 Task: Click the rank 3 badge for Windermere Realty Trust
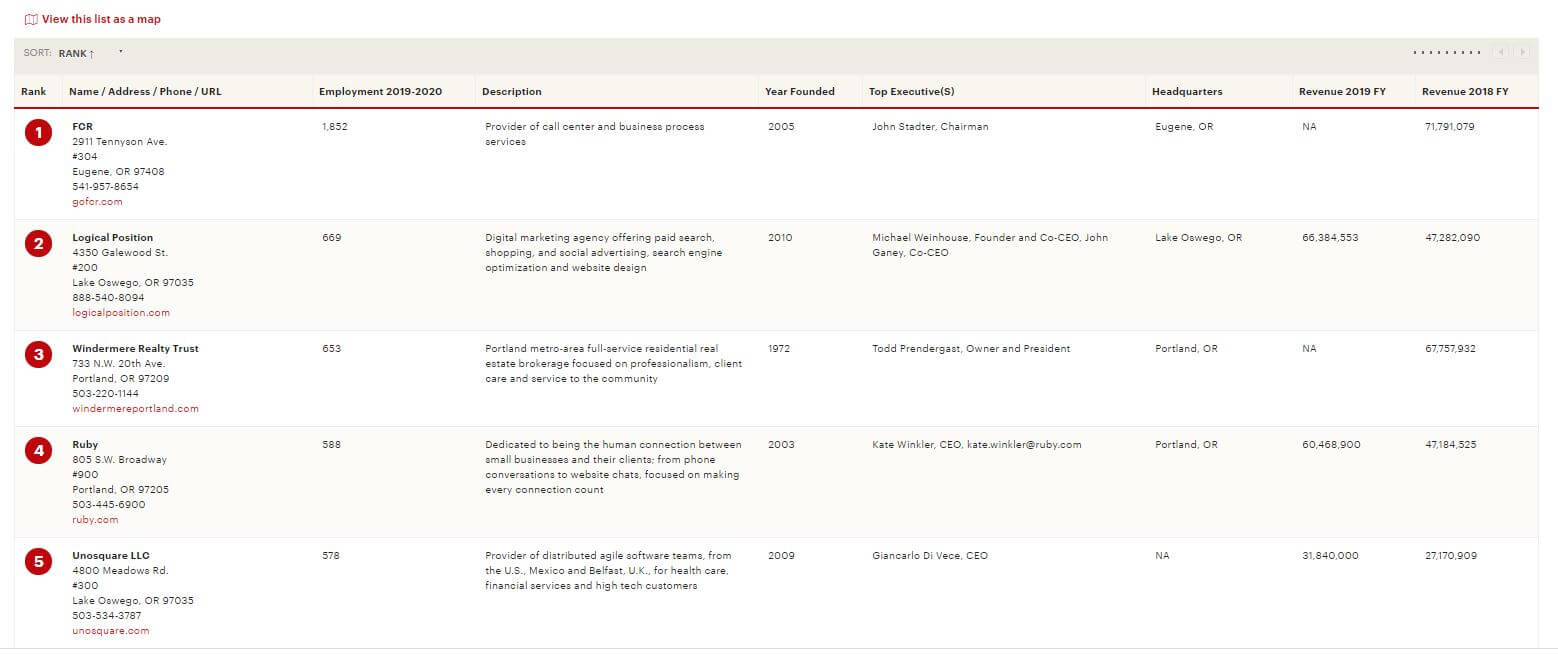click(x=38, y=354)
